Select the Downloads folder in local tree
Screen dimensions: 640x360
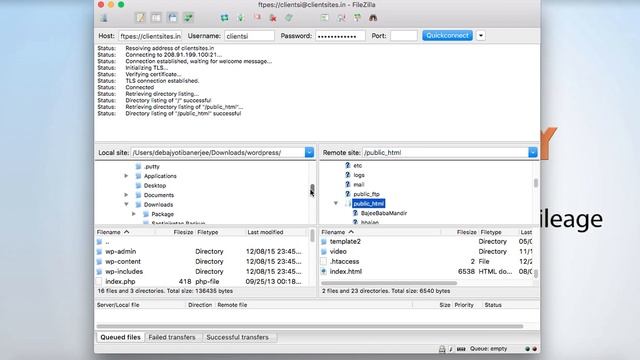pos(158,204)
